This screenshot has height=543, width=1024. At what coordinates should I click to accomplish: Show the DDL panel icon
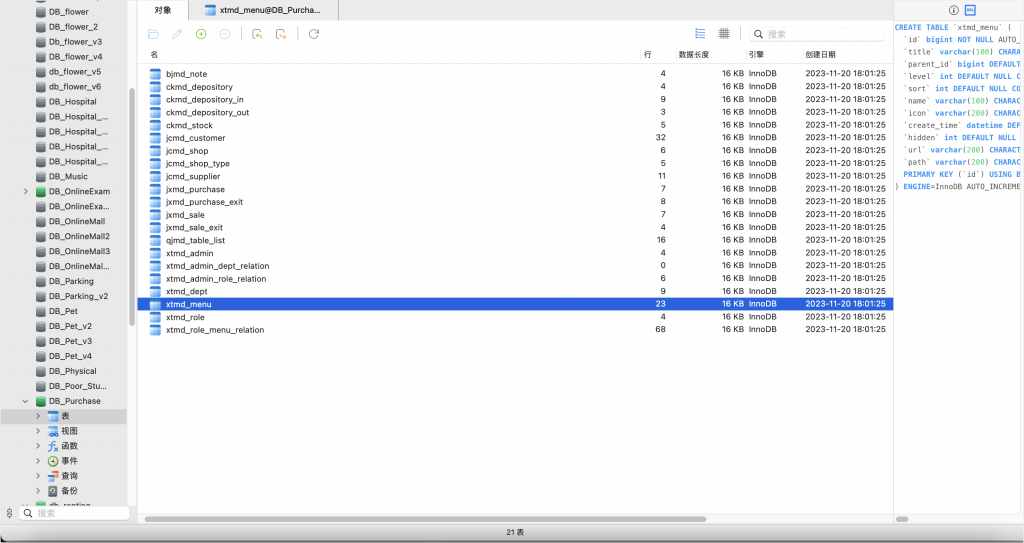(x=969, y=10)
